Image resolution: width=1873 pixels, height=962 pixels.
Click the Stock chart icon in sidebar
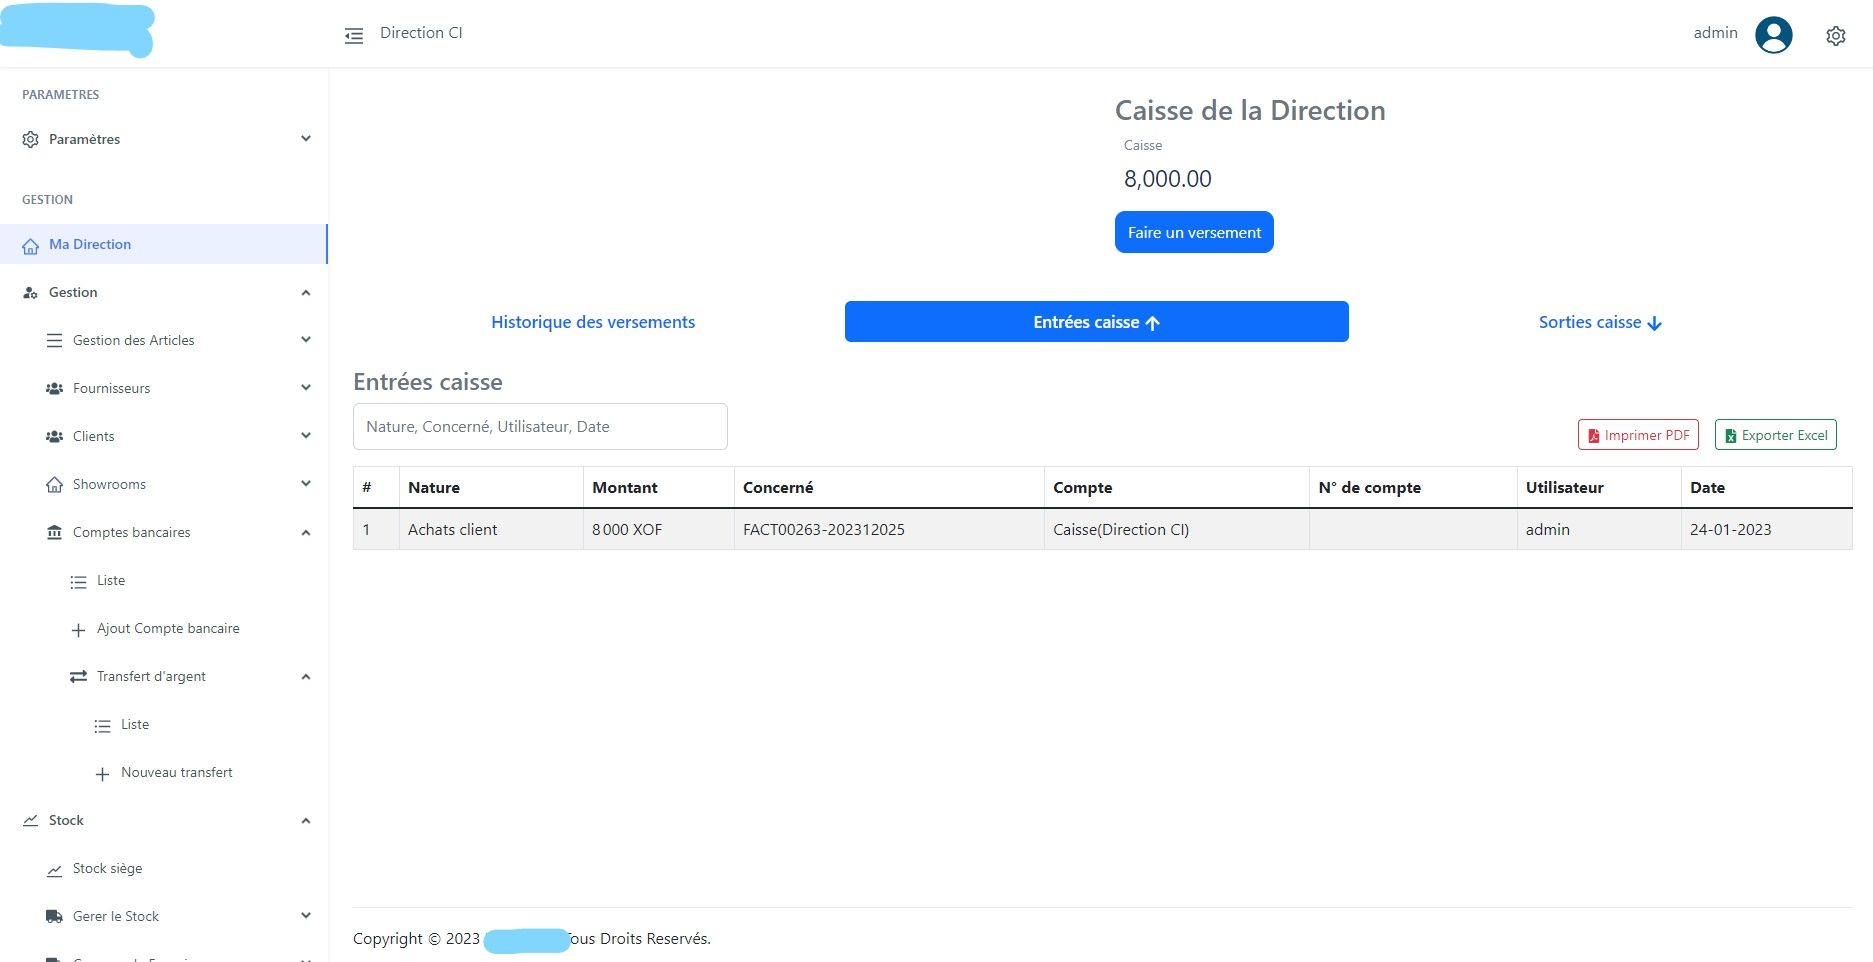point(29,820)
